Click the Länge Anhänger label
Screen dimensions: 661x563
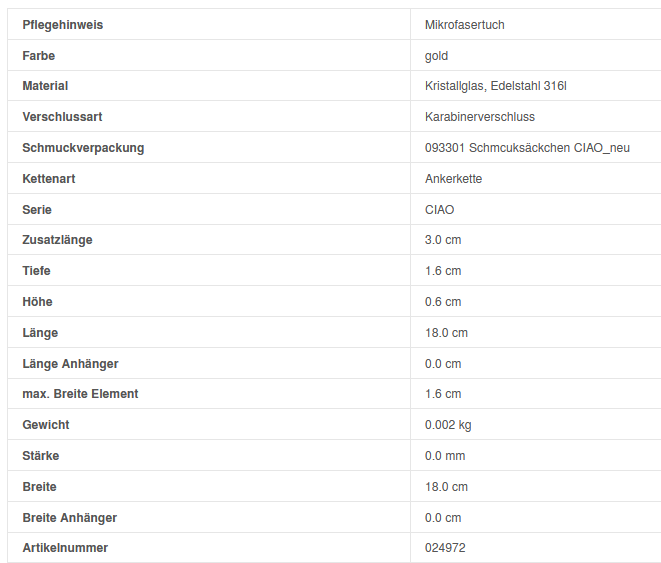point(70,364)
